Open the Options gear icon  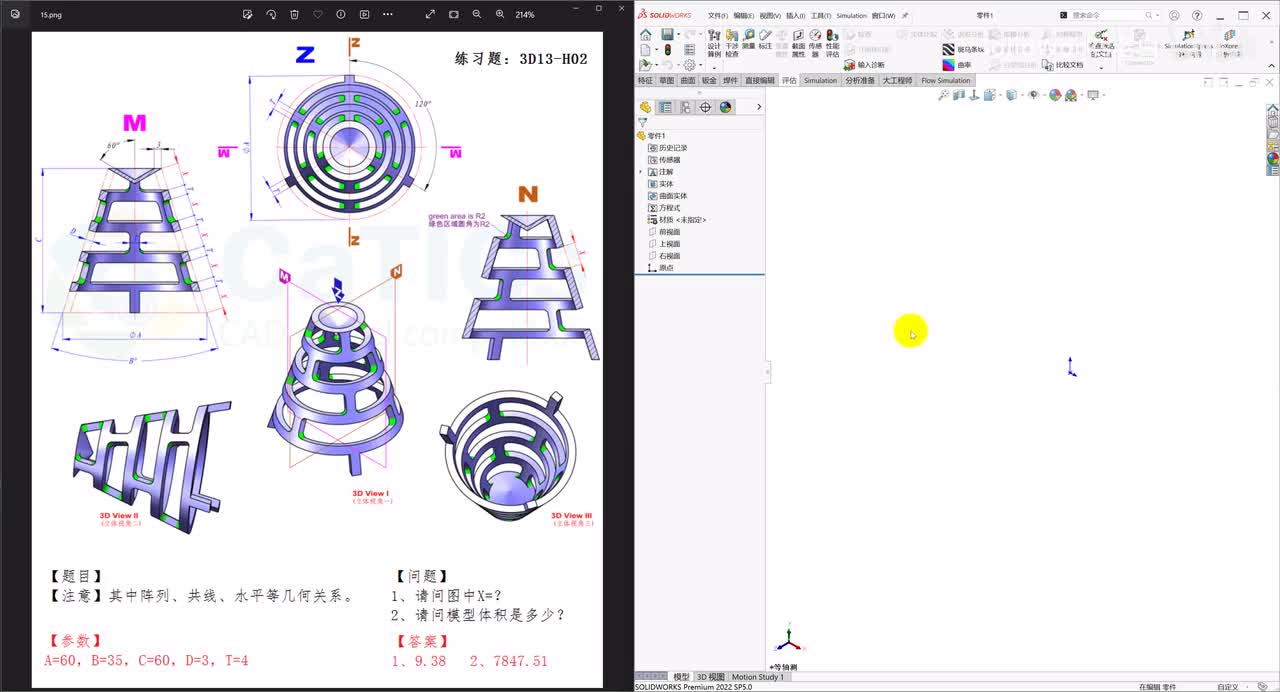pyautogui.click(x=688, y=65)
